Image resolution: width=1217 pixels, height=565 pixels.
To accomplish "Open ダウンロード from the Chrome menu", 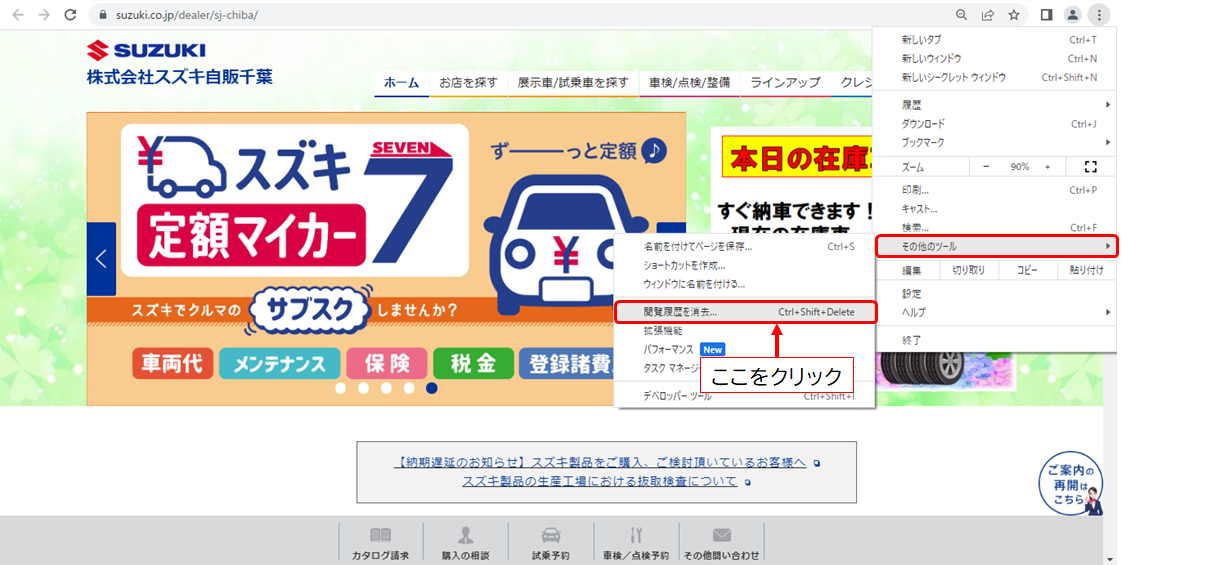I will point(995,123).
